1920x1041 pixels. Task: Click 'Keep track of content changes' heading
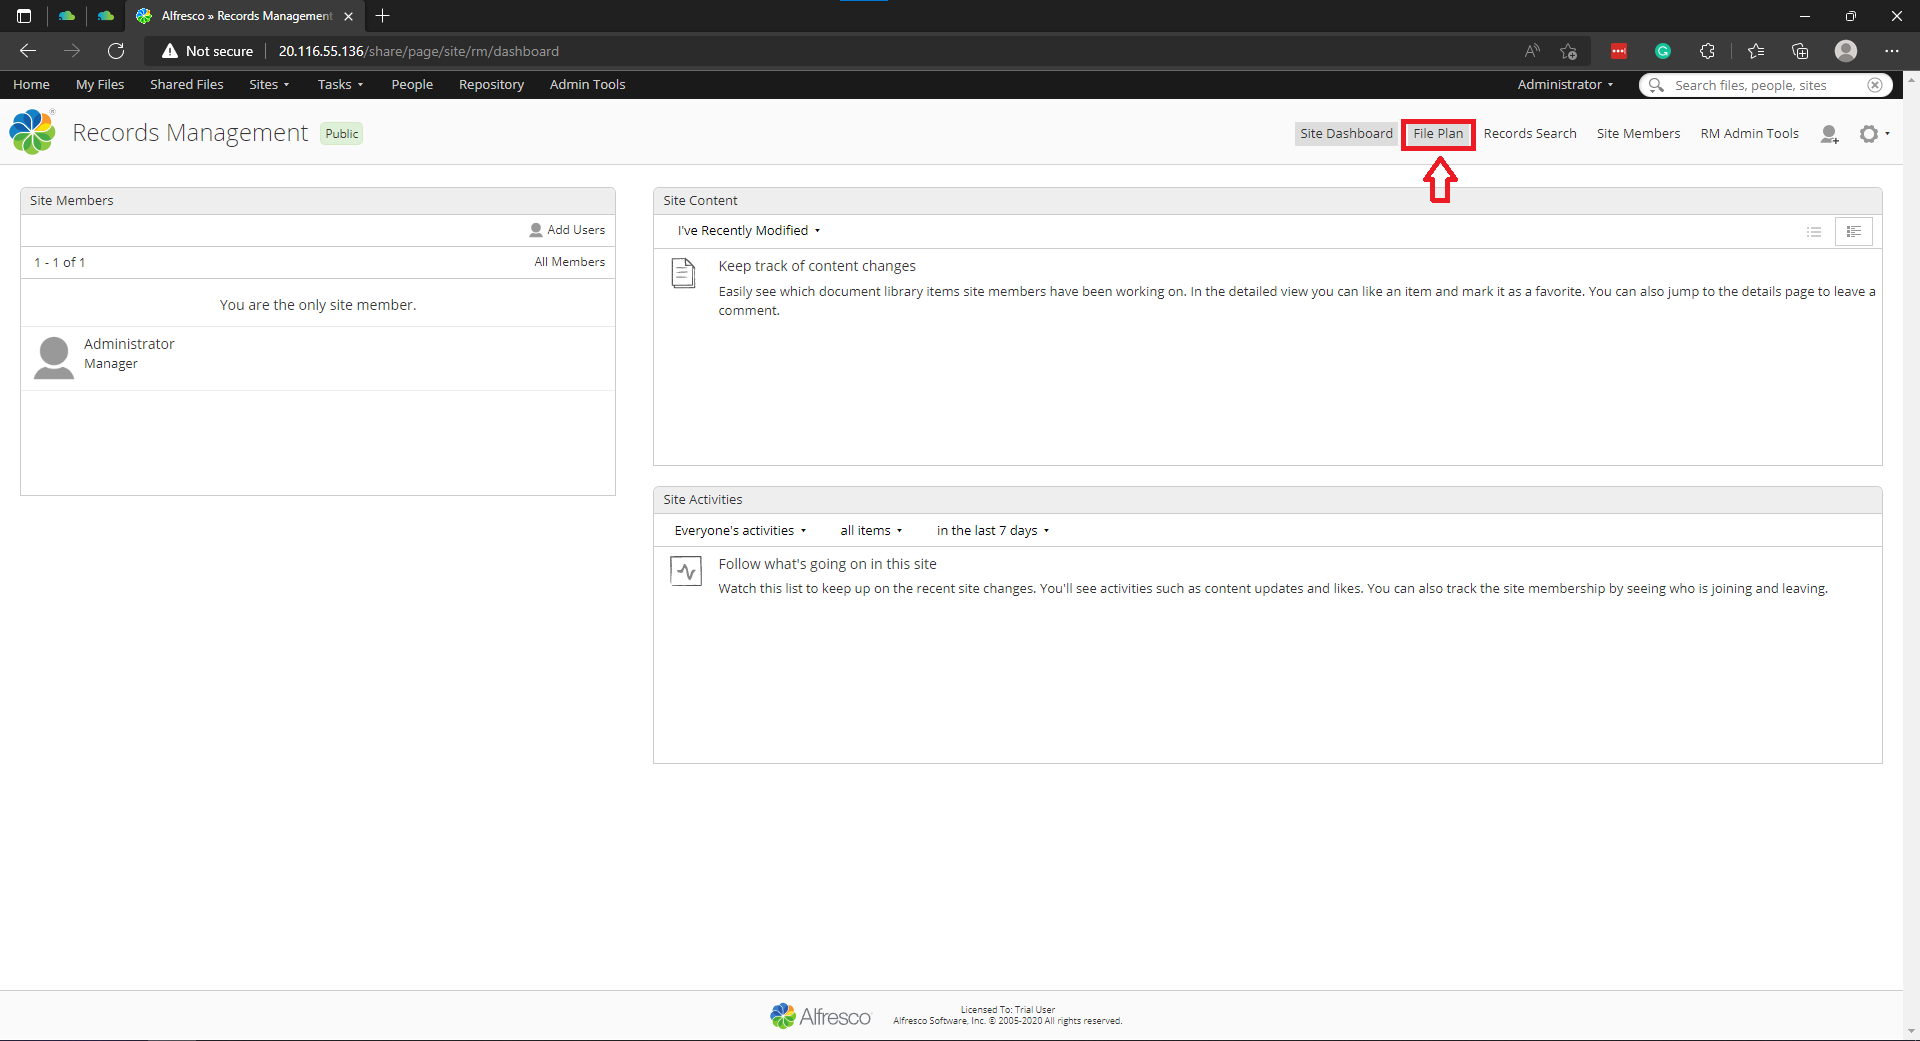817,266
